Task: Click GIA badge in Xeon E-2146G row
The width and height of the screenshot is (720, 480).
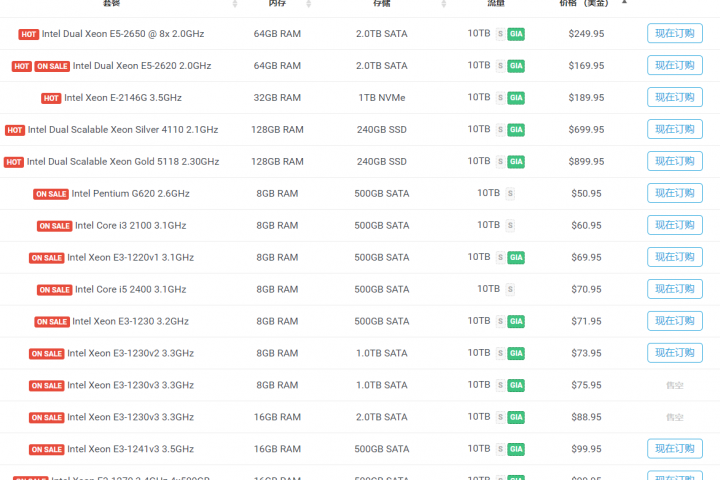Action: [516, 98]
